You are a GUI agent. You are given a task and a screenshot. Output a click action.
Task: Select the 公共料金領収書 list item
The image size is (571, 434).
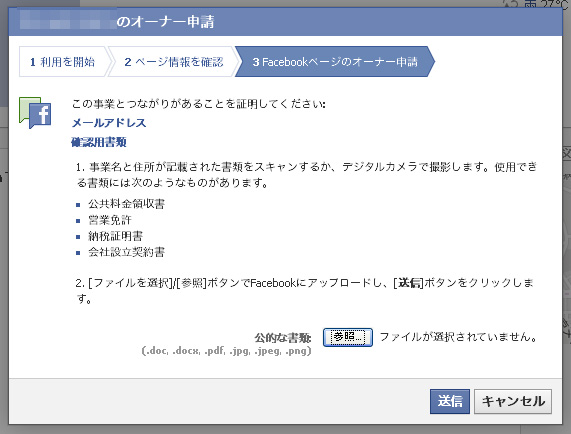pos(126,204)
